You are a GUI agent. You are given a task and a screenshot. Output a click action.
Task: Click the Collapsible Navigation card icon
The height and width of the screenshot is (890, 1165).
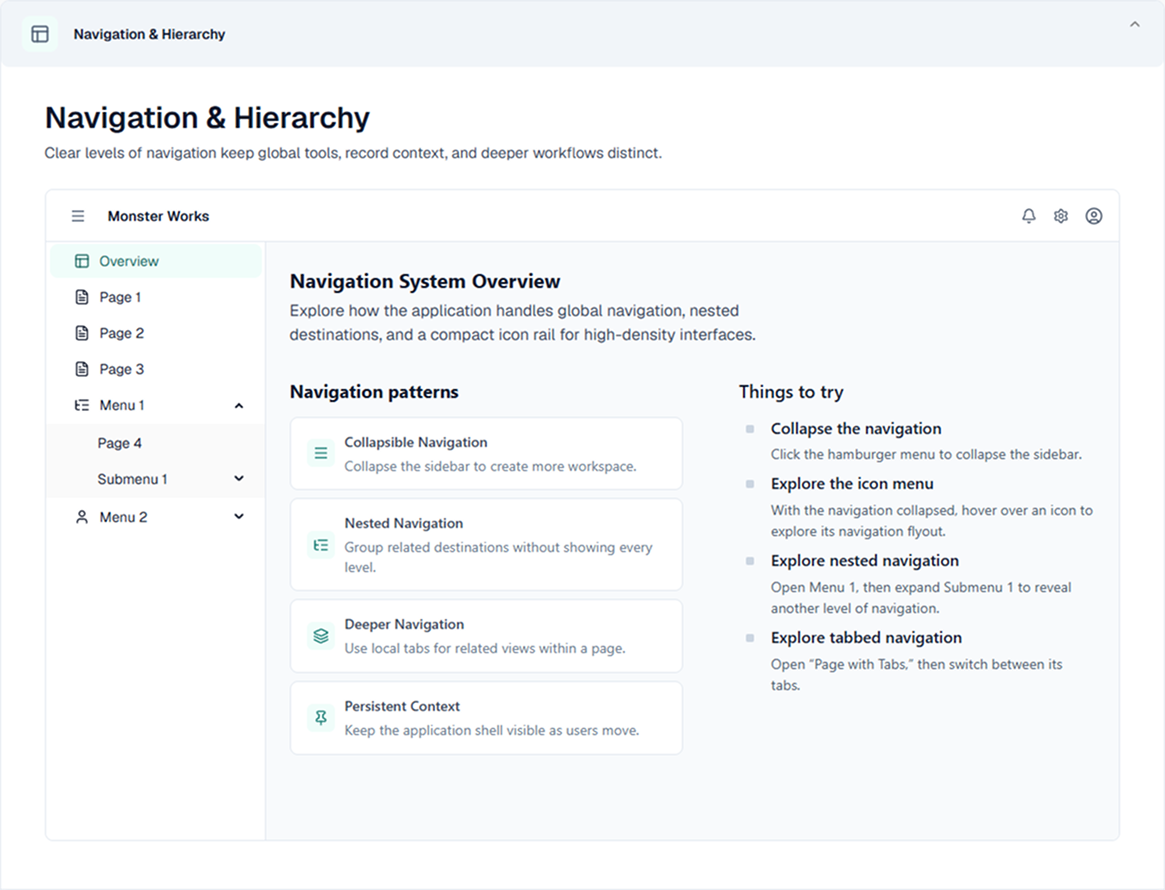[x=321, y=452]
